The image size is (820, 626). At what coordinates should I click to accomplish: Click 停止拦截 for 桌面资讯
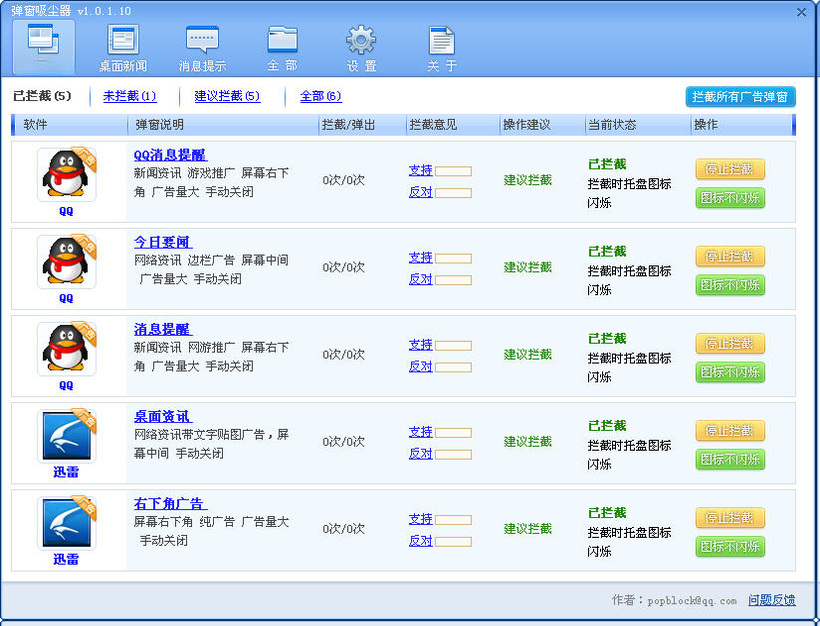[730, 431]
